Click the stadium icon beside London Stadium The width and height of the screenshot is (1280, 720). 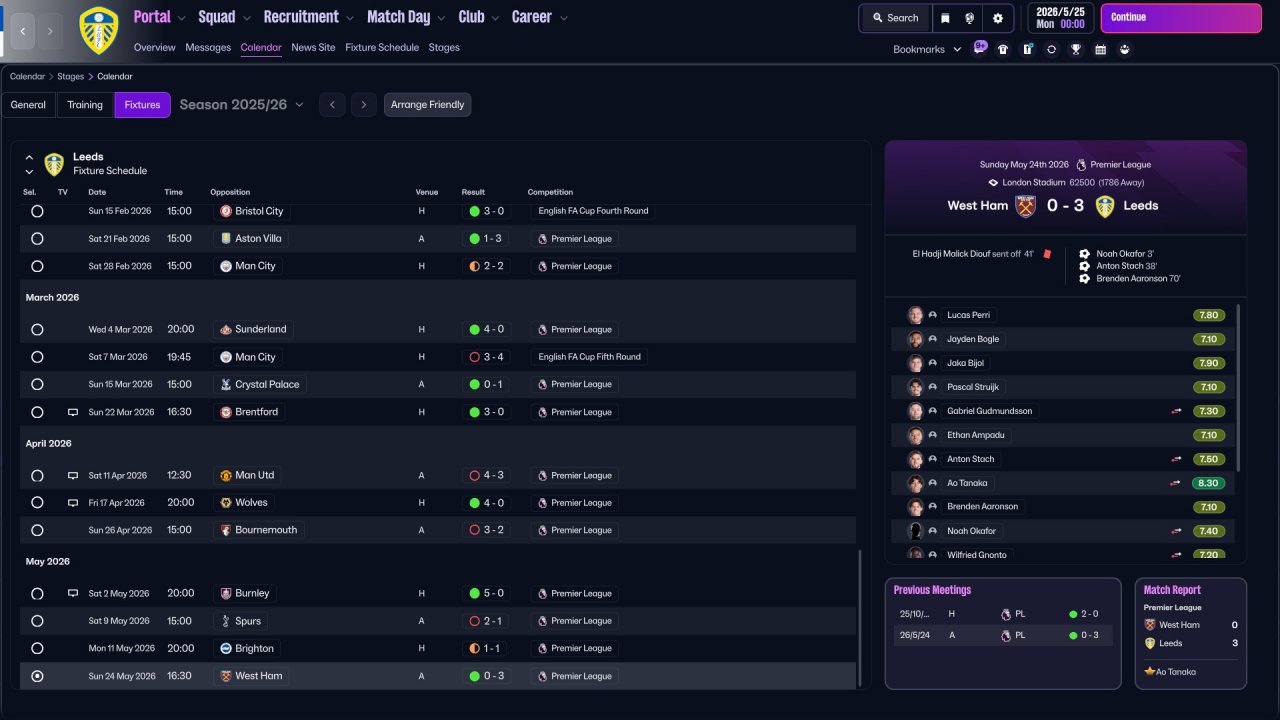tap(993, 183)
